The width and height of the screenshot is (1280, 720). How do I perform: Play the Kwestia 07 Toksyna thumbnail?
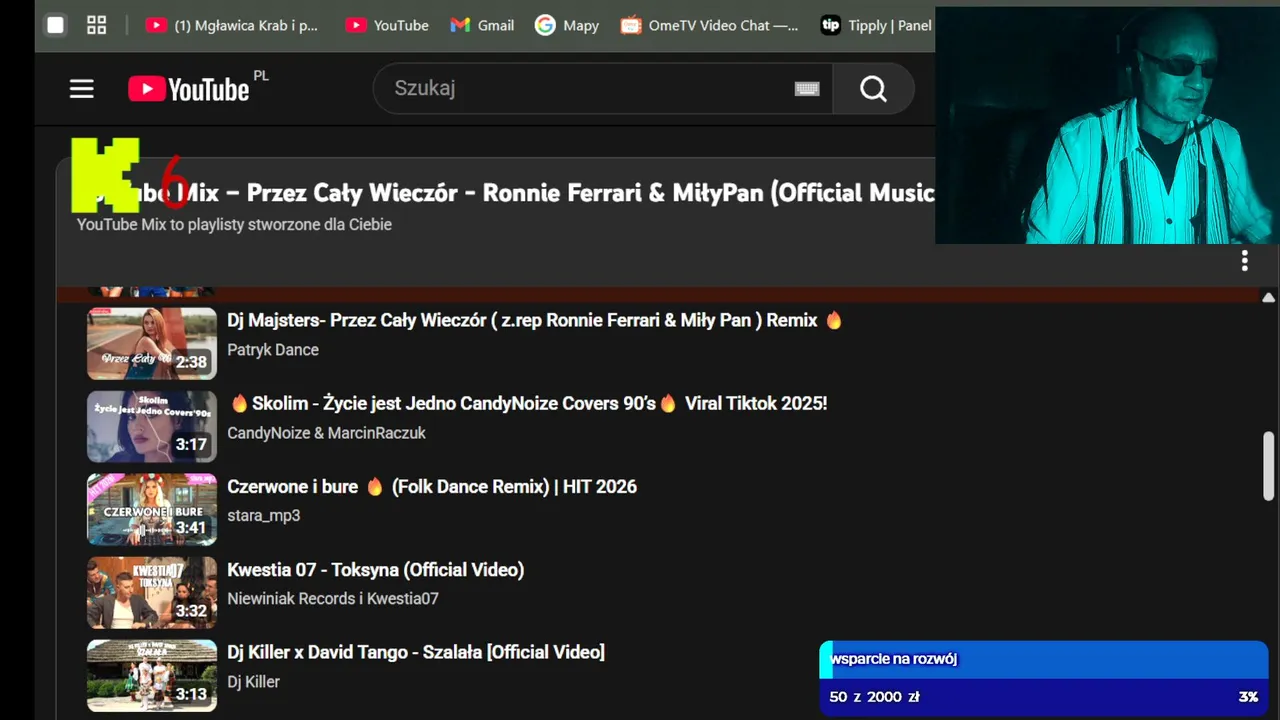coord(152,592)
